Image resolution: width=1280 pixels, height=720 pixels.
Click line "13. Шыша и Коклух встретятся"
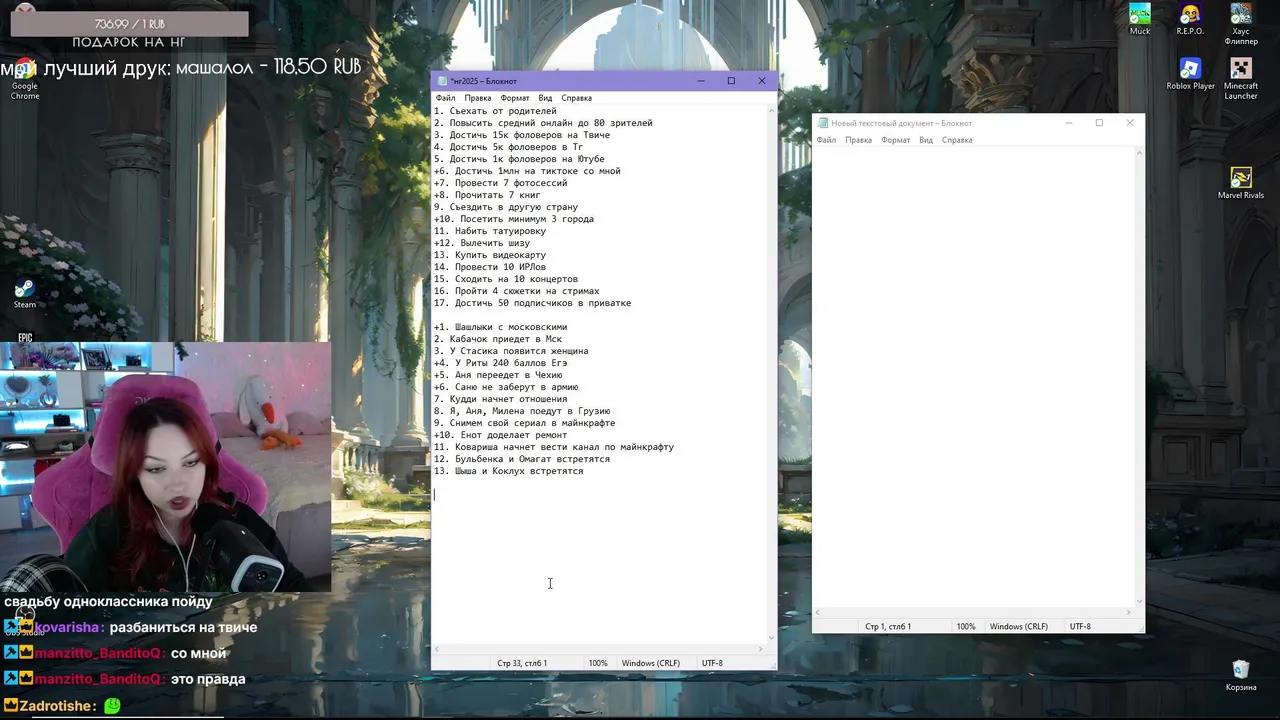tap(508, 471)
